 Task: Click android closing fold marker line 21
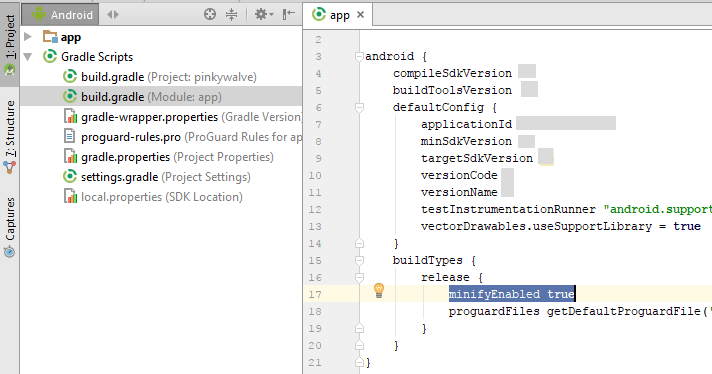[359, 362]
